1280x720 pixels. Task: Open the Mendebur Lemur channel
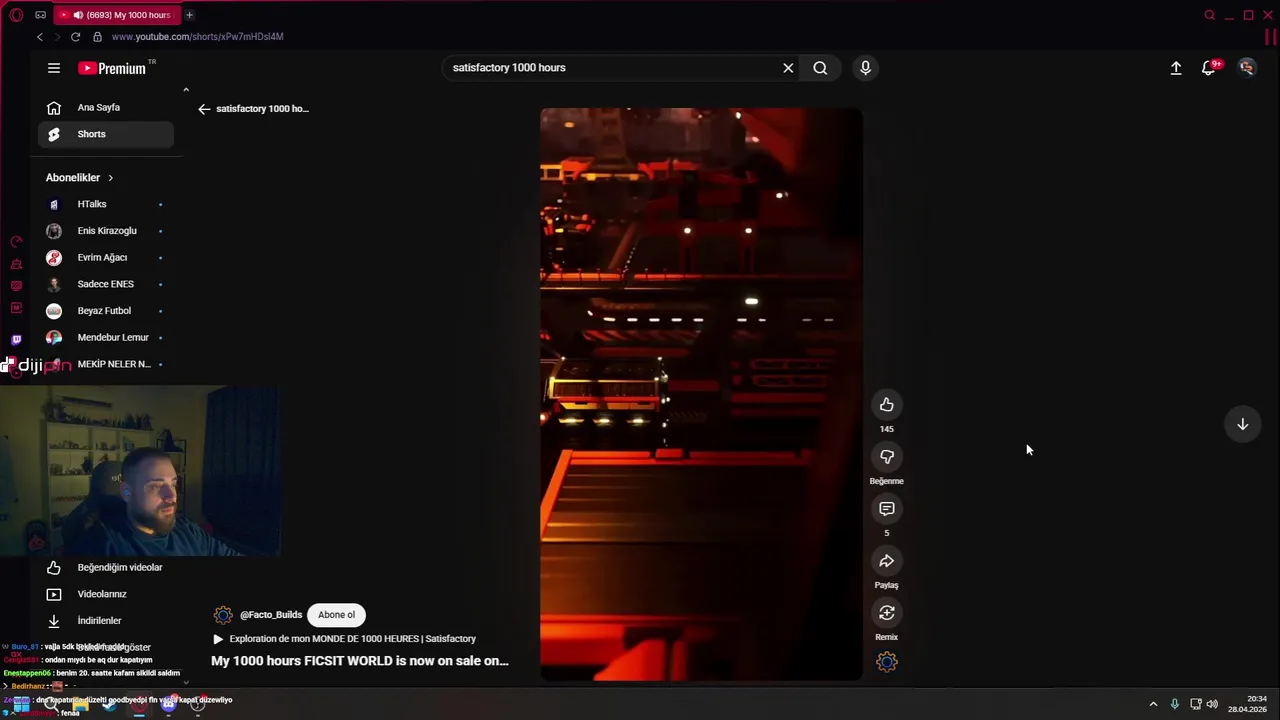click(x=106, y=338)
